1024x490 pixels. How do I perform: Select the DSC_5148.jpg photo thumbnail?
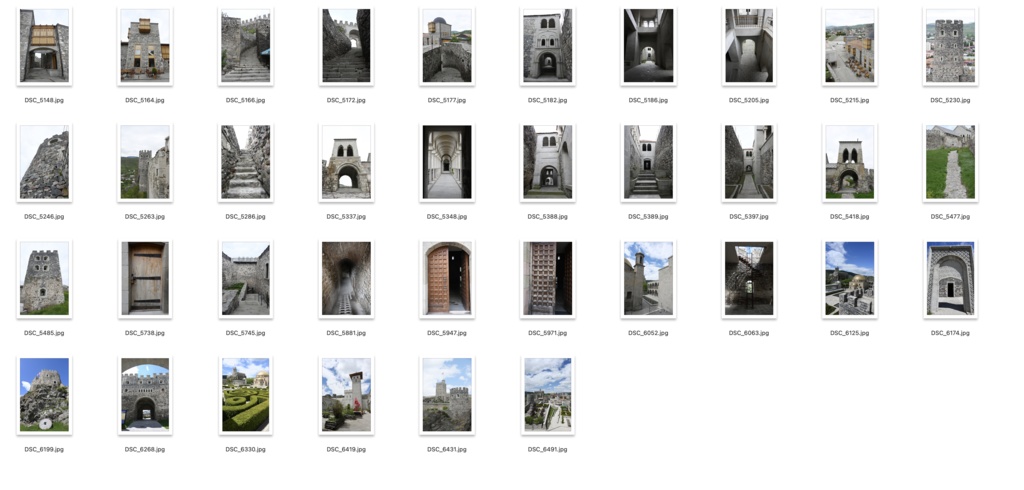[44, 46]
